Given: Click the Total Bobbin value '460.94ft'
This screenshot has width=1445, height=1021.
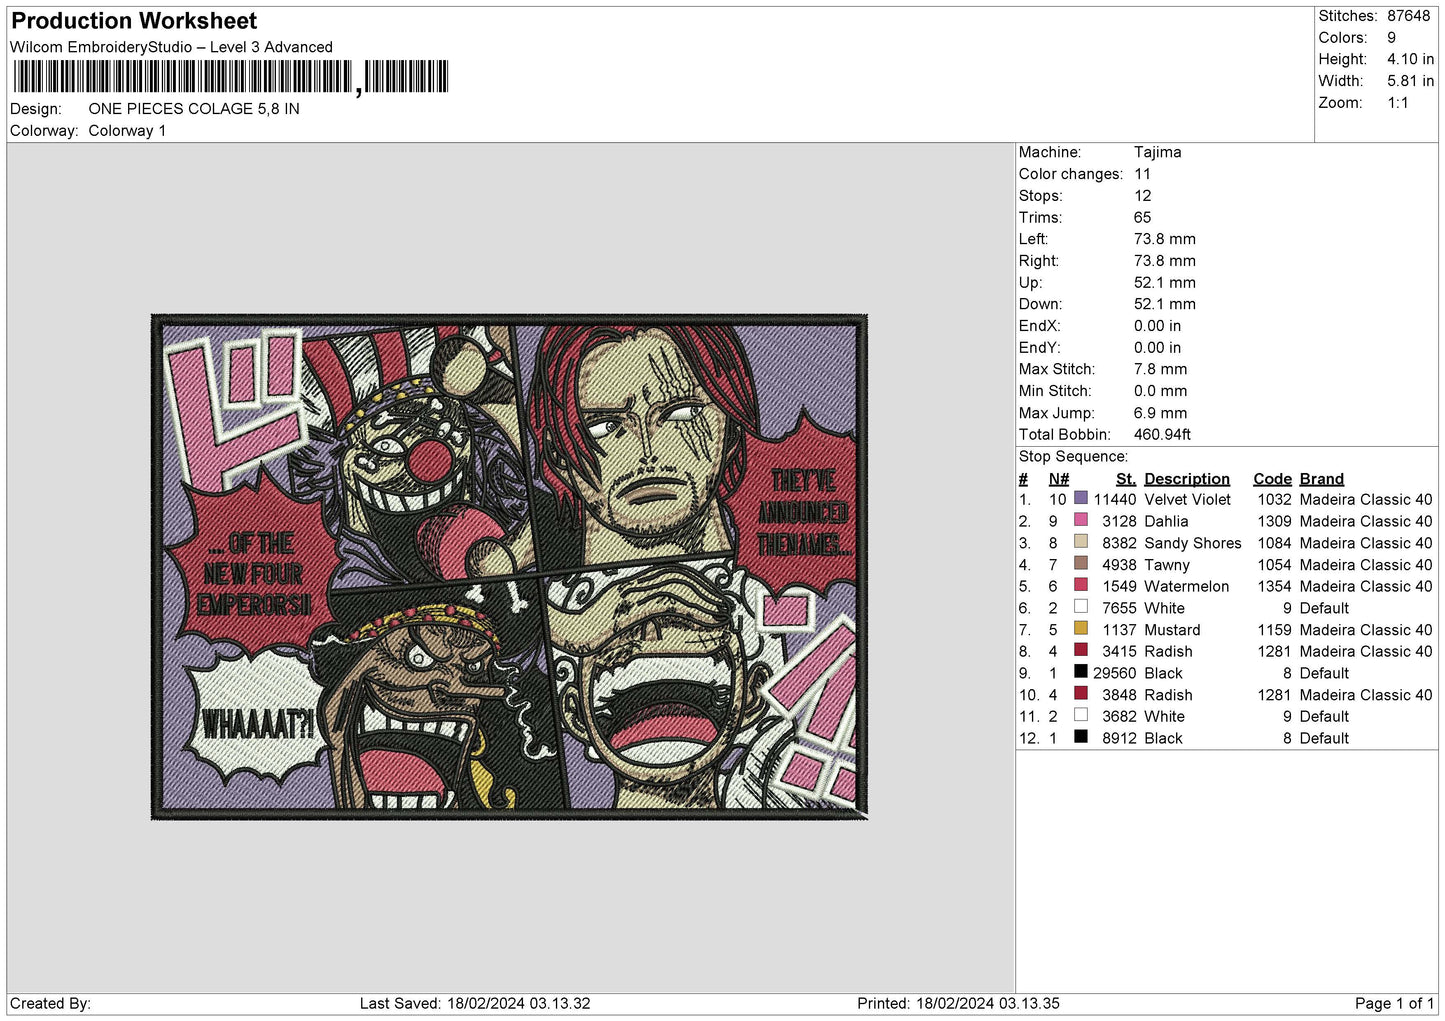Looking at the screenshot, I should coord(1162,435).
